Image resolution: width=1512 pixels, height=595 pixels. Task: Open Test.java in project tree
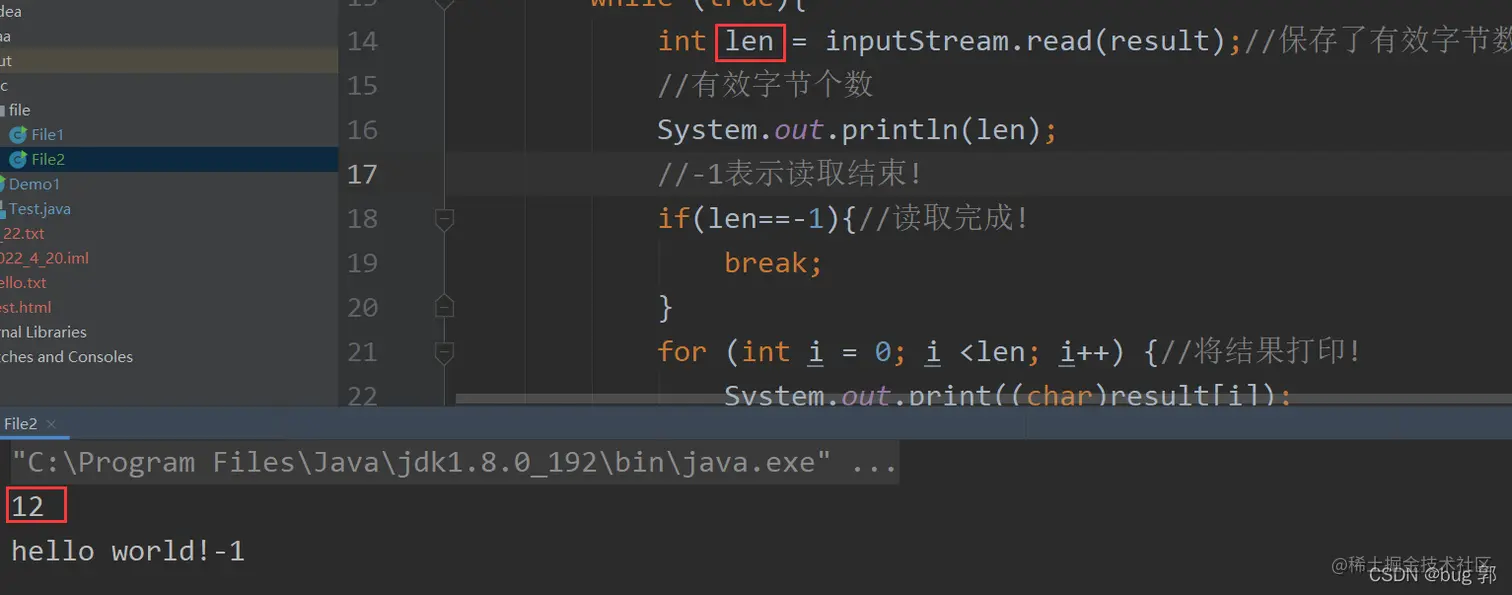pyautogui.click(x=40, y=209)
